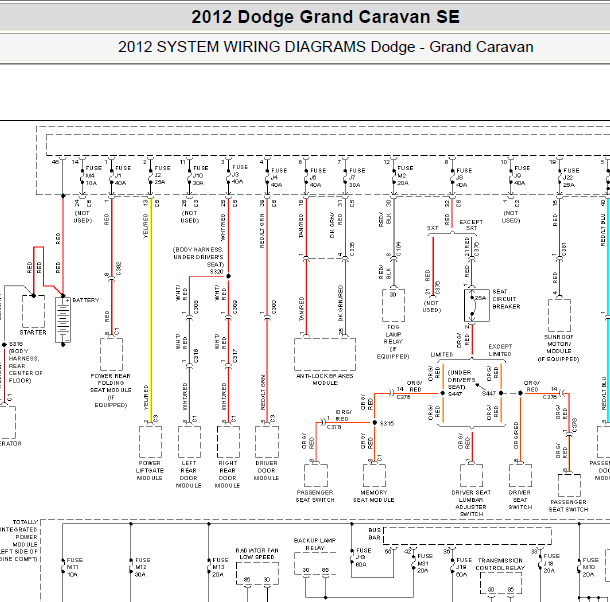610x602 pixels.
Task: Click the 'FUSE J8 40A' label
Action: point(464,178)
